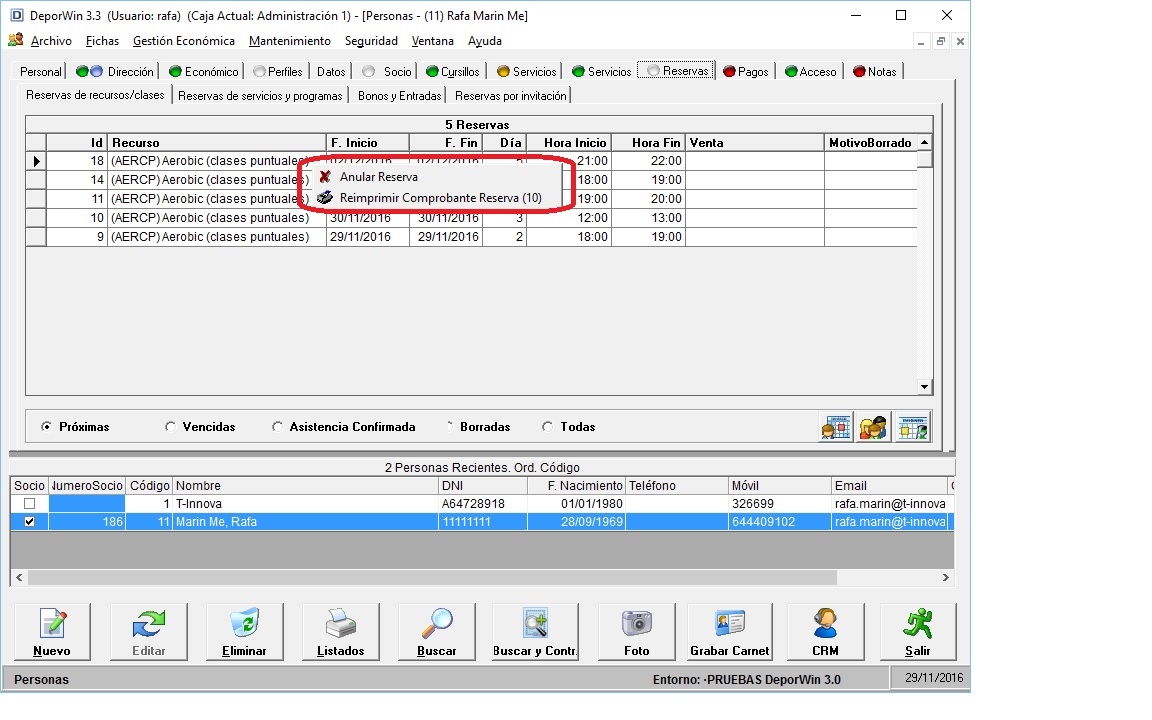Click the Buscar y Contr. button
The height and width of the screenshot is (720, 1152).
535,632
